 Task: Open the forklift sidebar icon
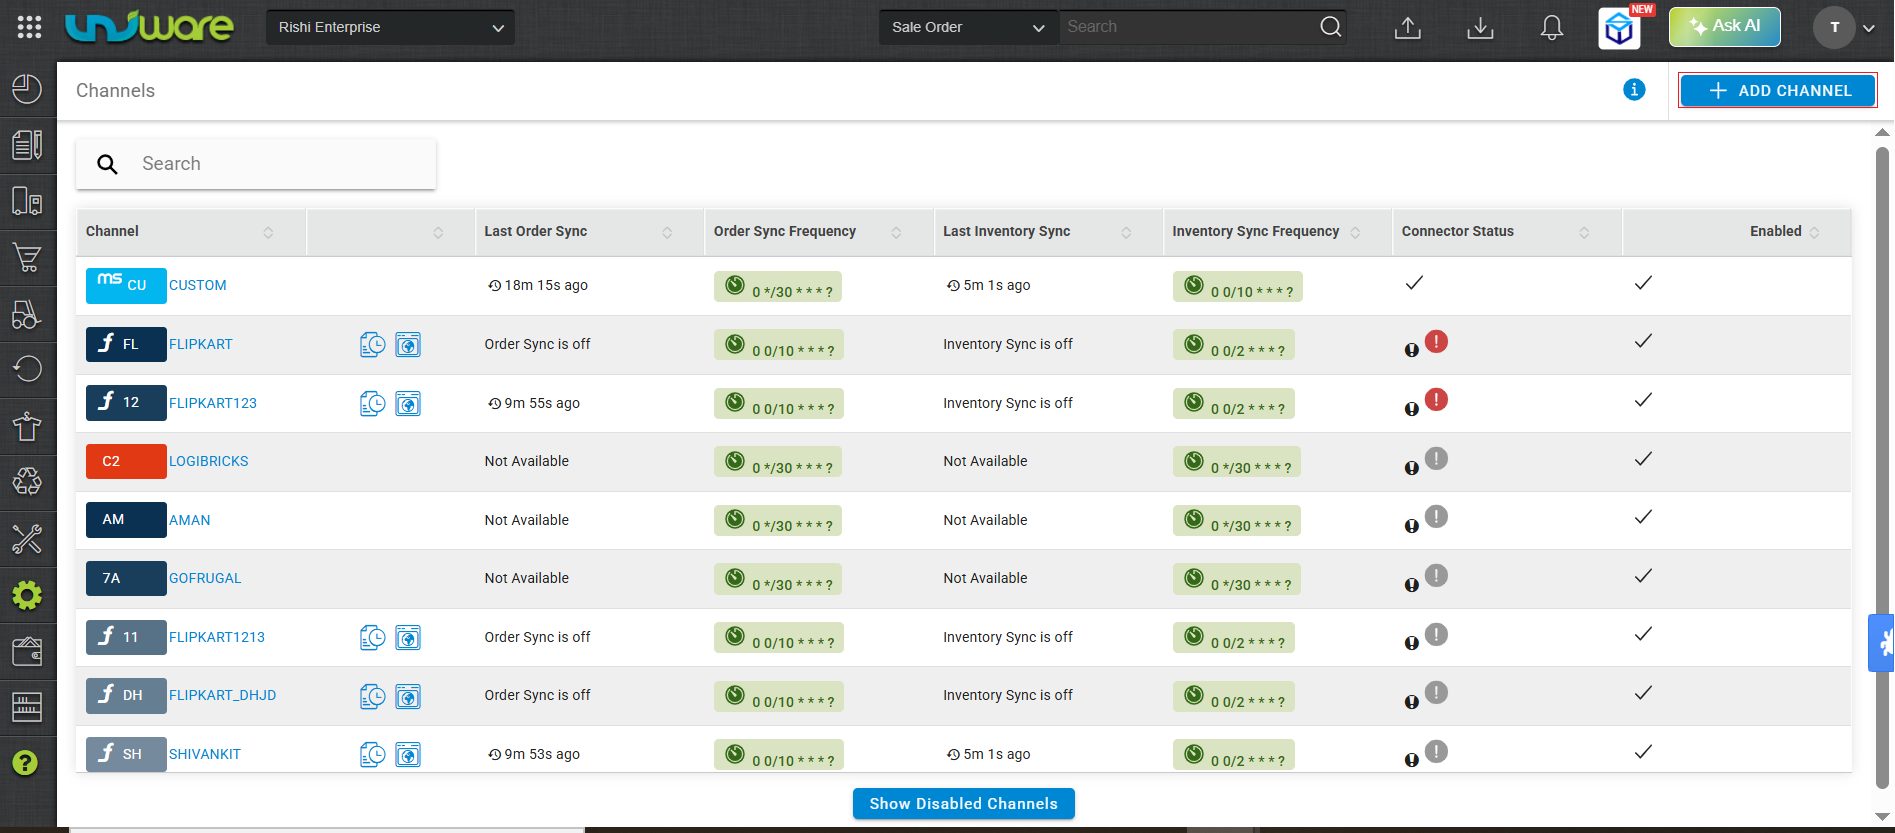[27, 314]
